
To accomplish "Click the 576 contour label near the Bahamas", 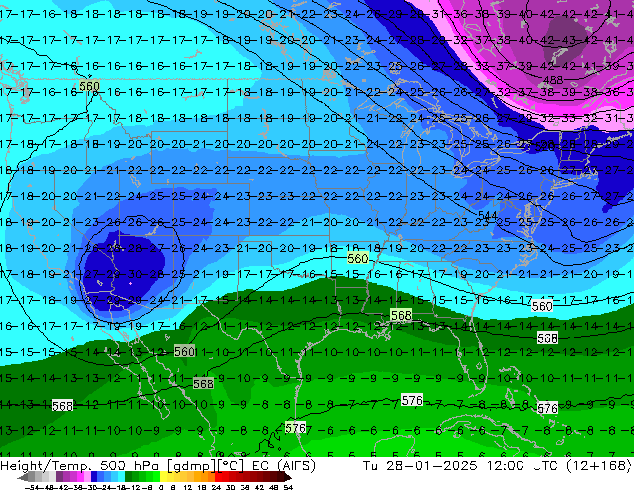I will [x=547, y=408].
